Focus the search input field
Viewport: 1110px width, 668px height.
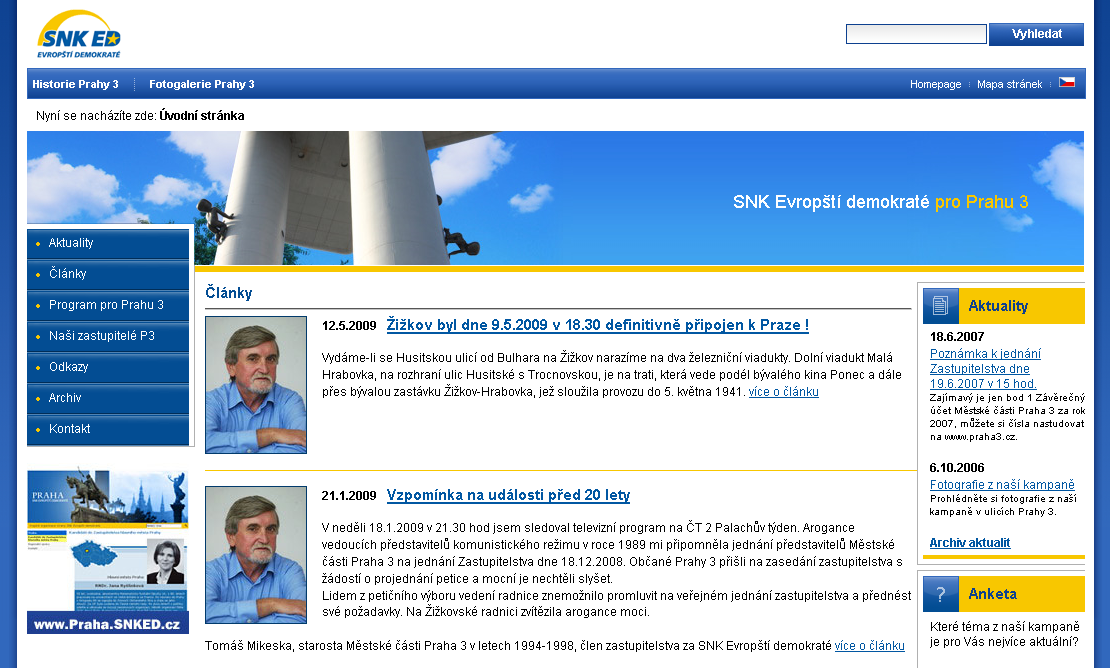(x=916, y=34)
